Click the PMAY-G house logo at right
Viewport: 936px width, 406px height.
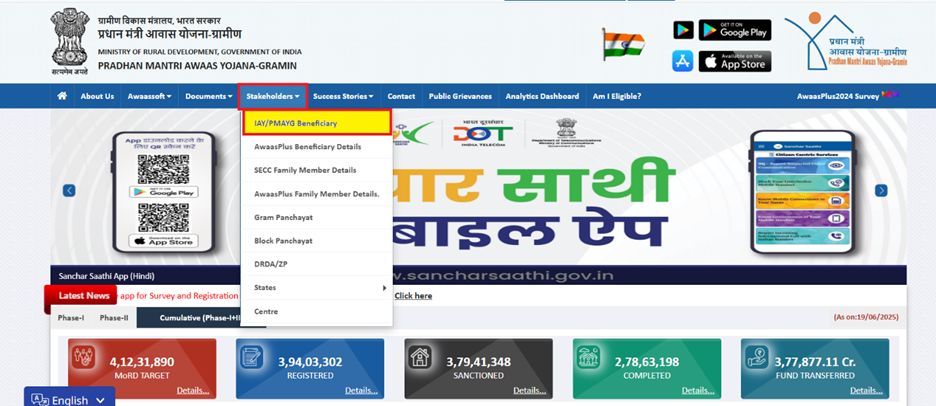(x=845, y=42)
